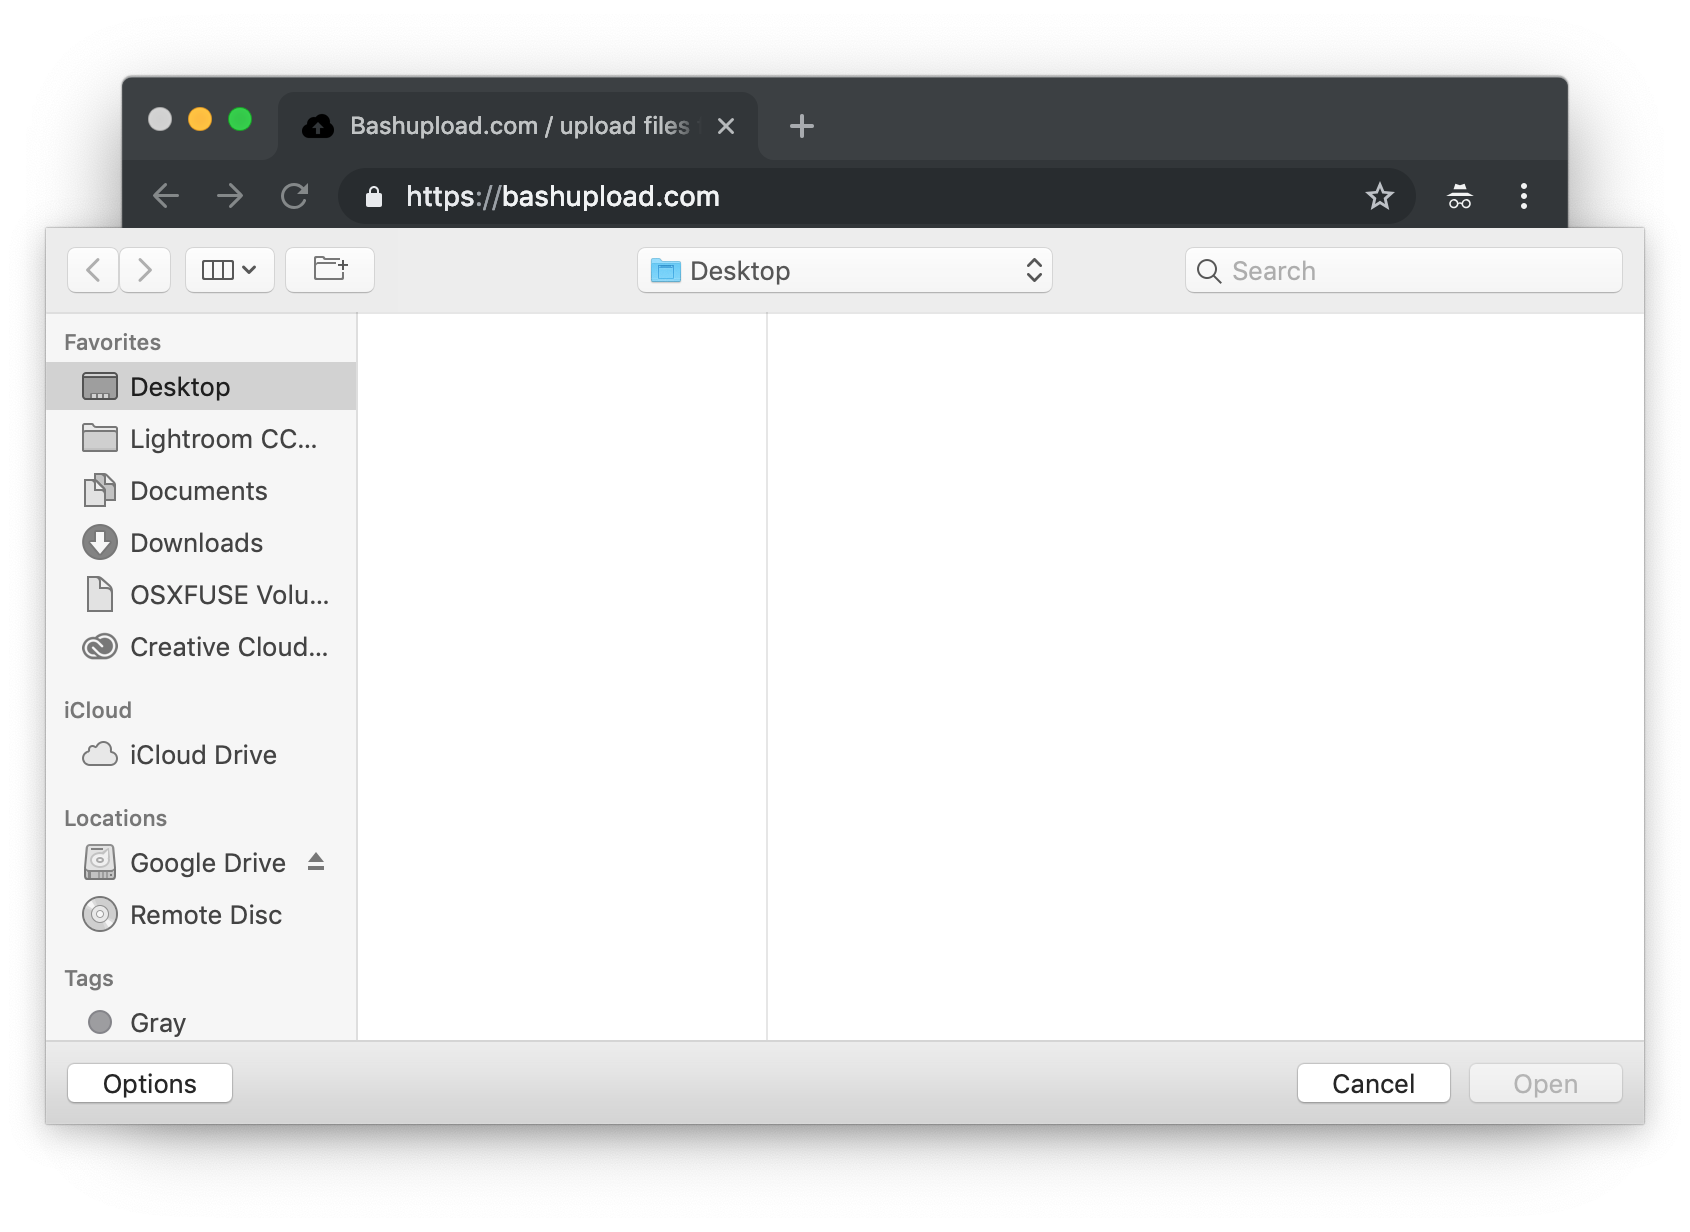Navigate forward in the file dialog

[x=145, y=270]
